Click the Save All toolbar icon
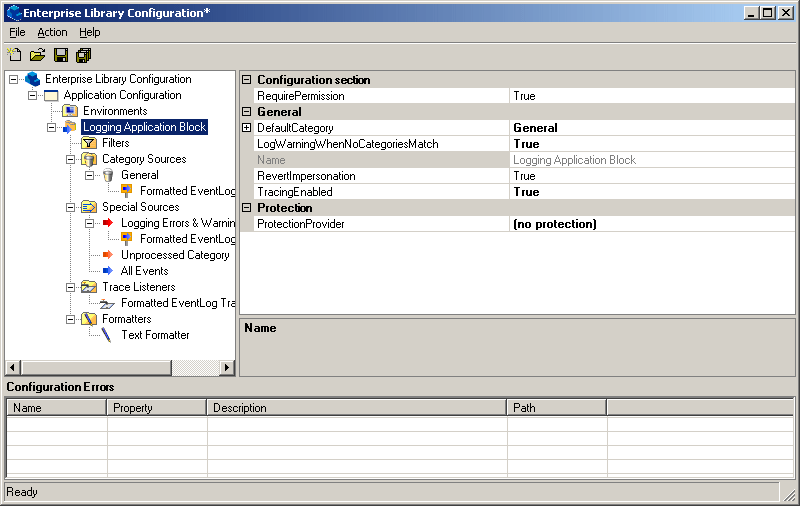Screen dimensions: 800x506 (84, 55)
